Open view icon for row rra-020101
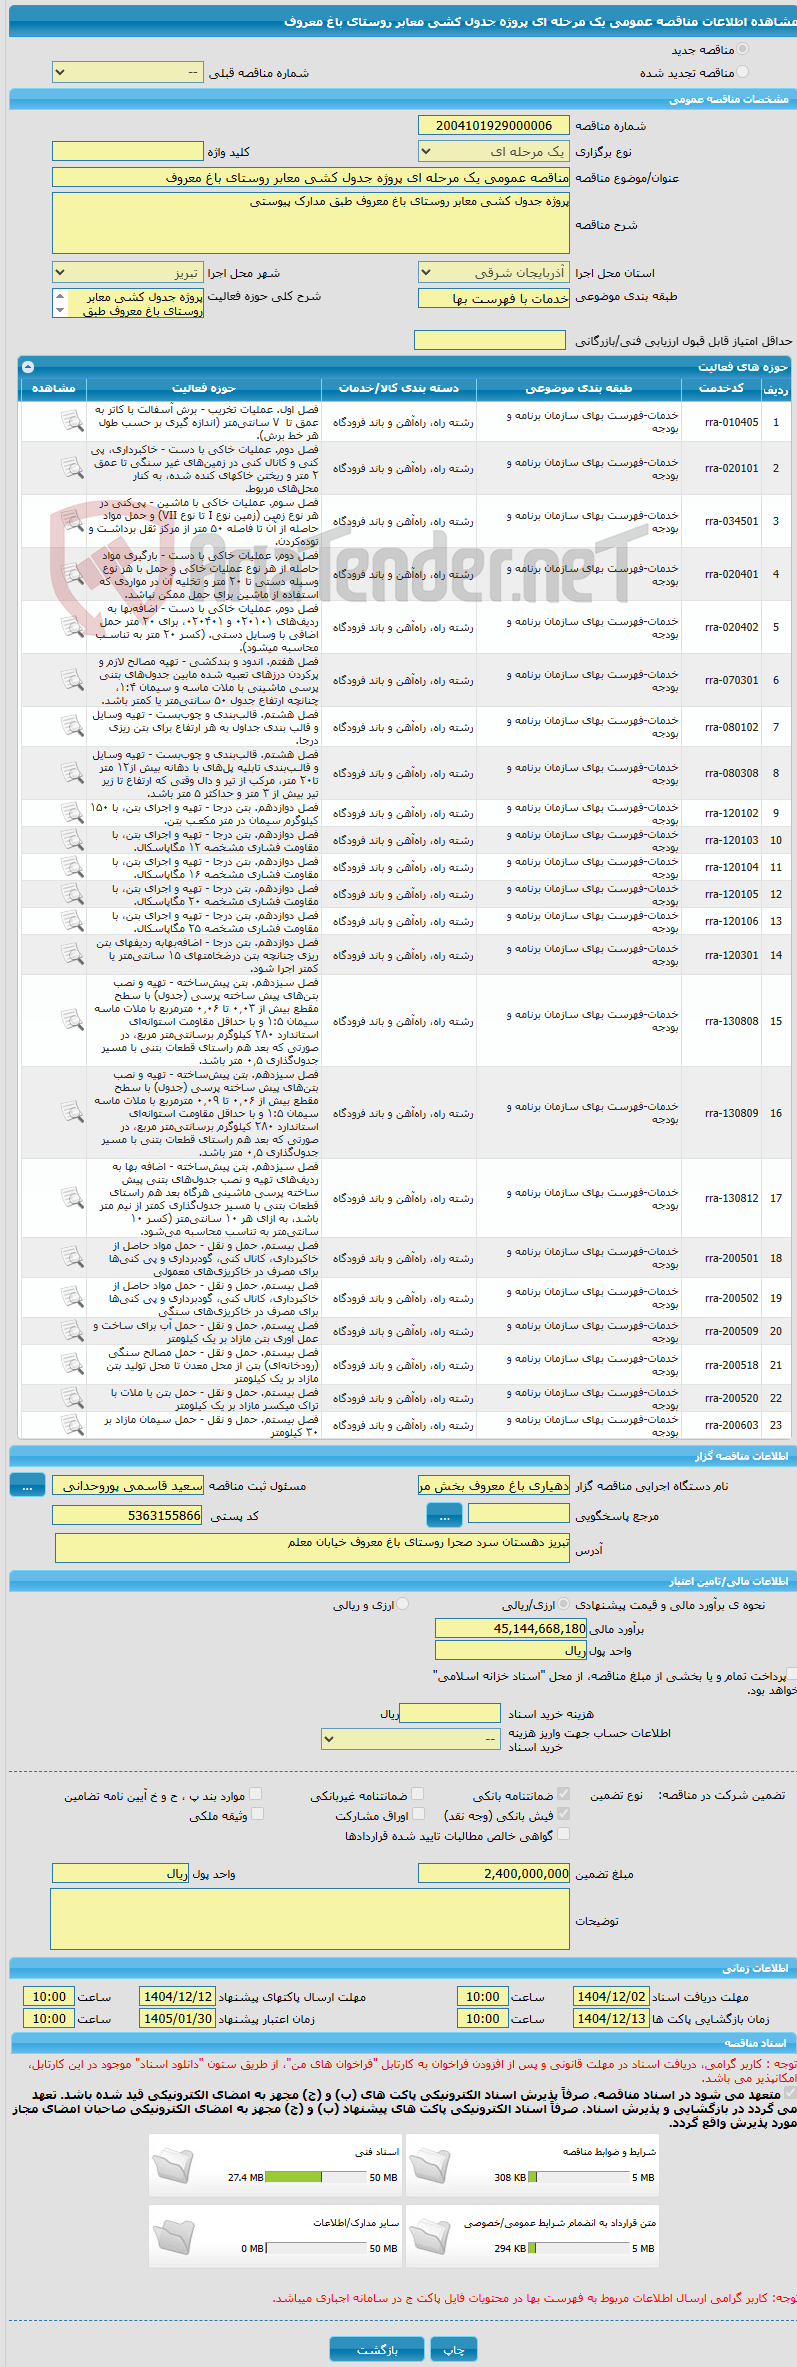The image size is (797, 2367). (71, 468)
